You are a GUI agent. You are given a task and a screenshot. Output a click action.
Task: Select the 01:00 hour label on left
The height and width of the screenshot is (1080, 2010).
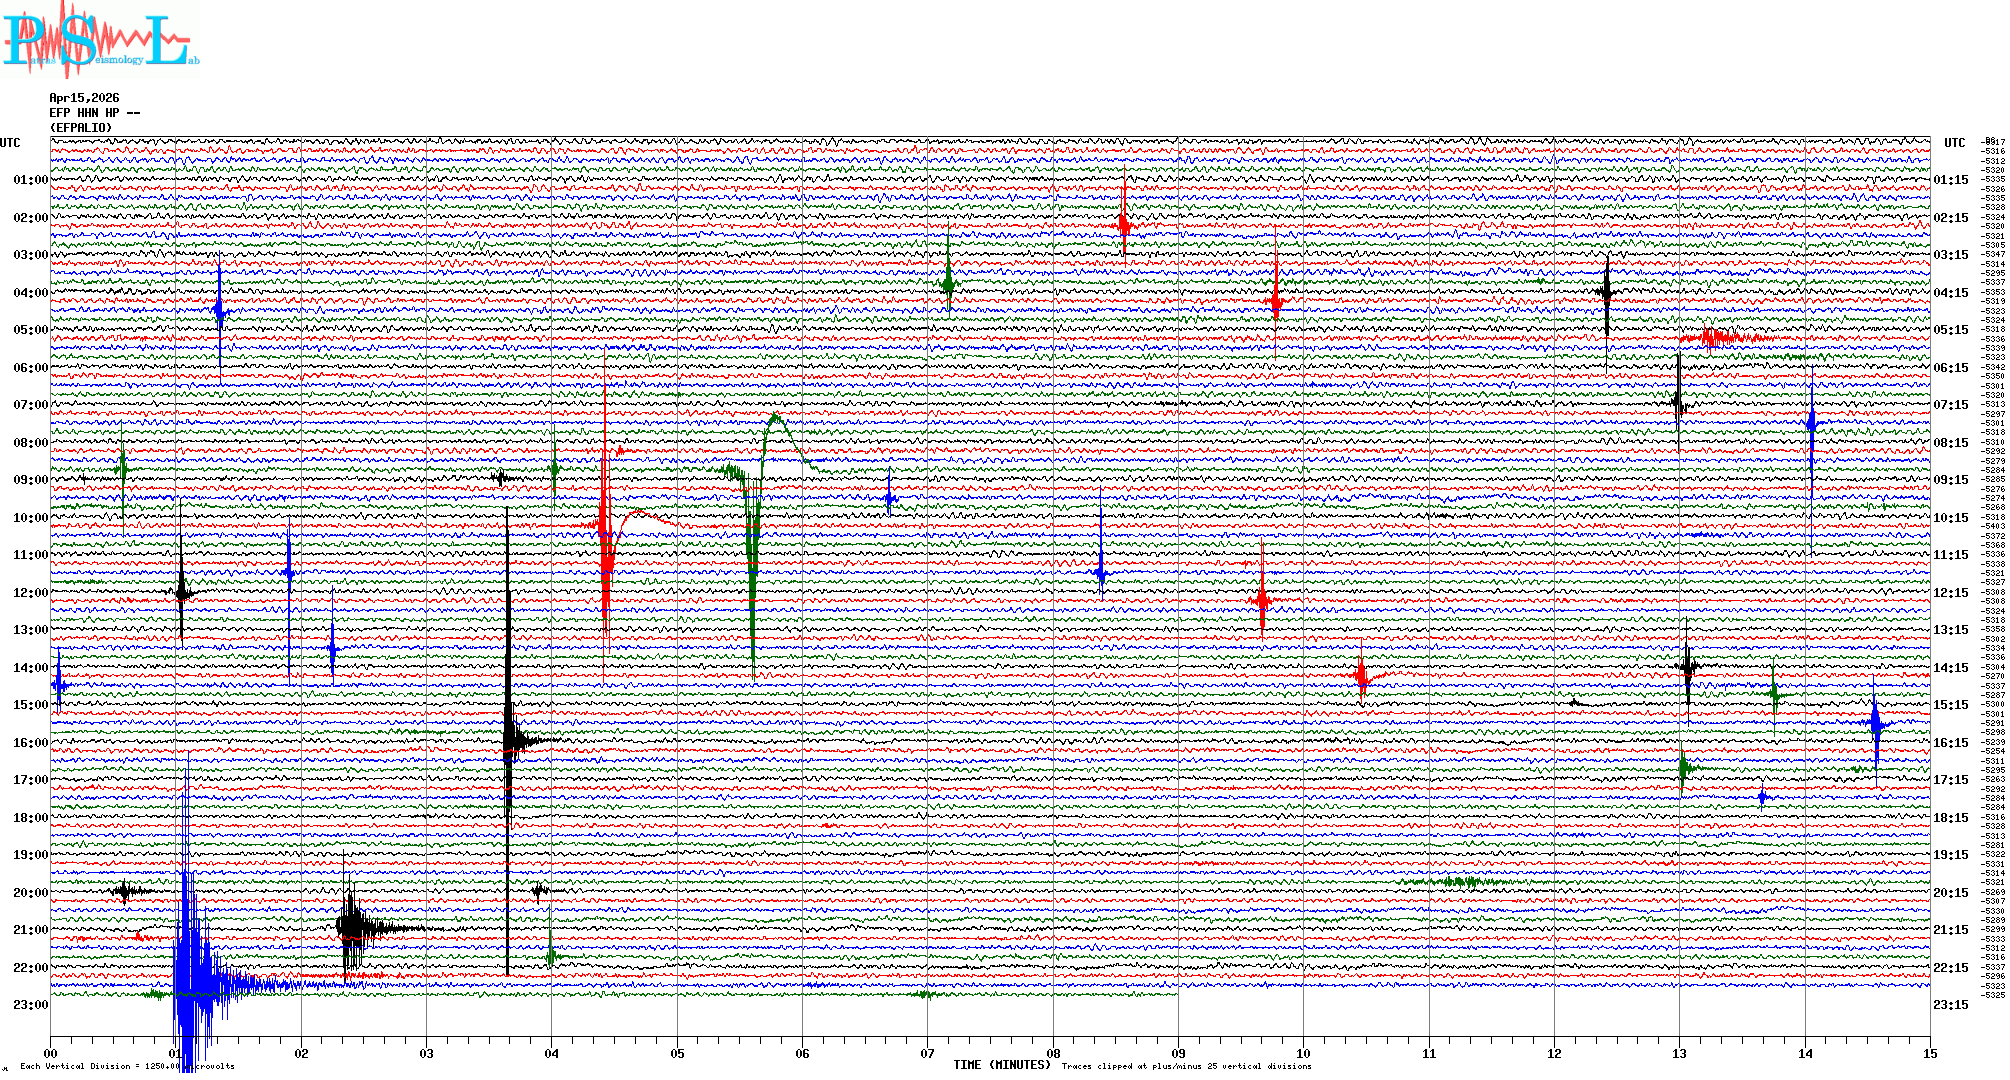(x=30, y=180)
